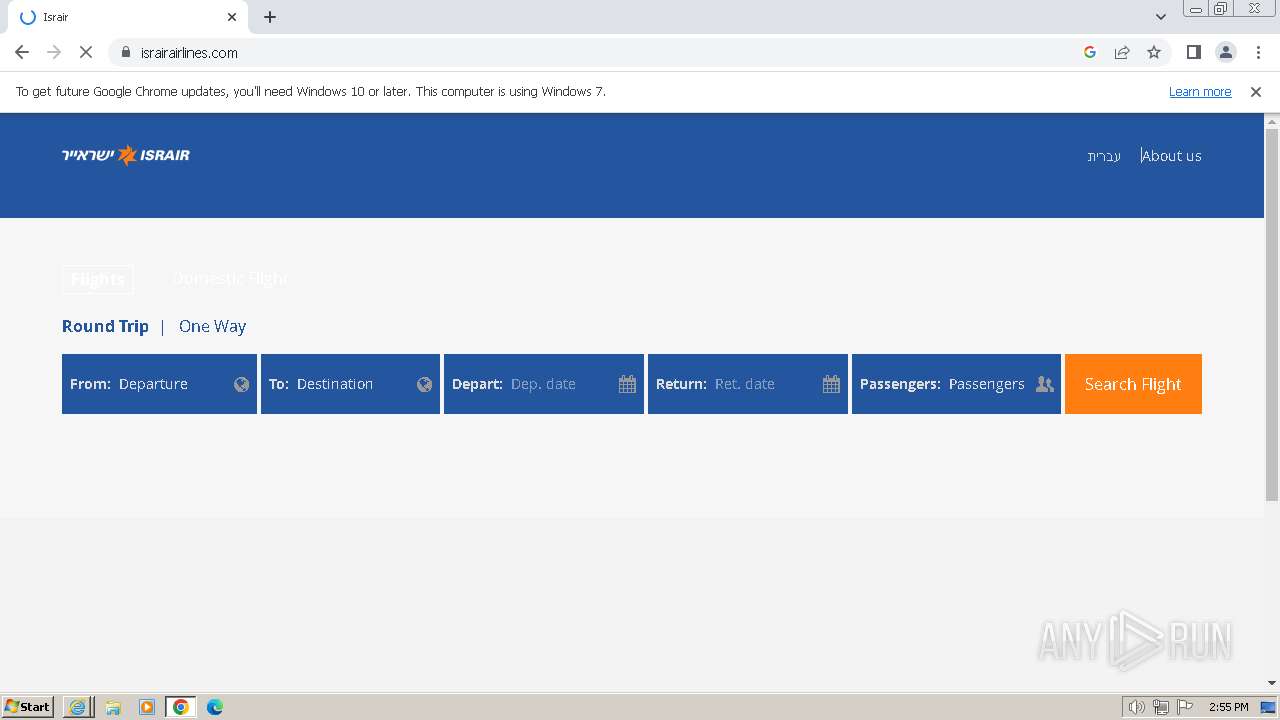Screen dimensions: 1280x720
Task: Open Windows Media Player from the taskbar
Action: tap(147, 707)
